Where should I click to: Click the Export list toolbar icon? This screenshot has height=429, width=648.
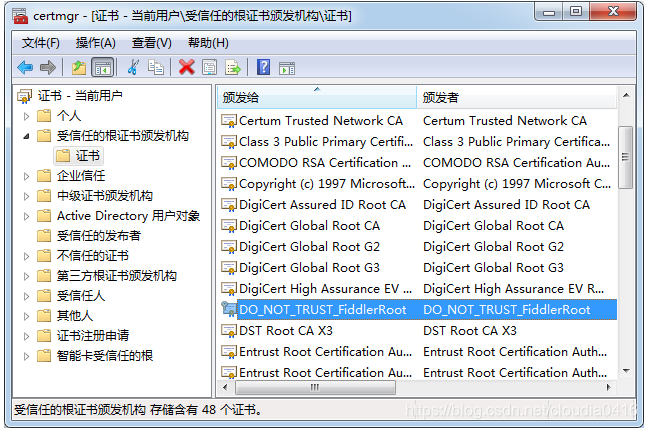pos(233,67)
